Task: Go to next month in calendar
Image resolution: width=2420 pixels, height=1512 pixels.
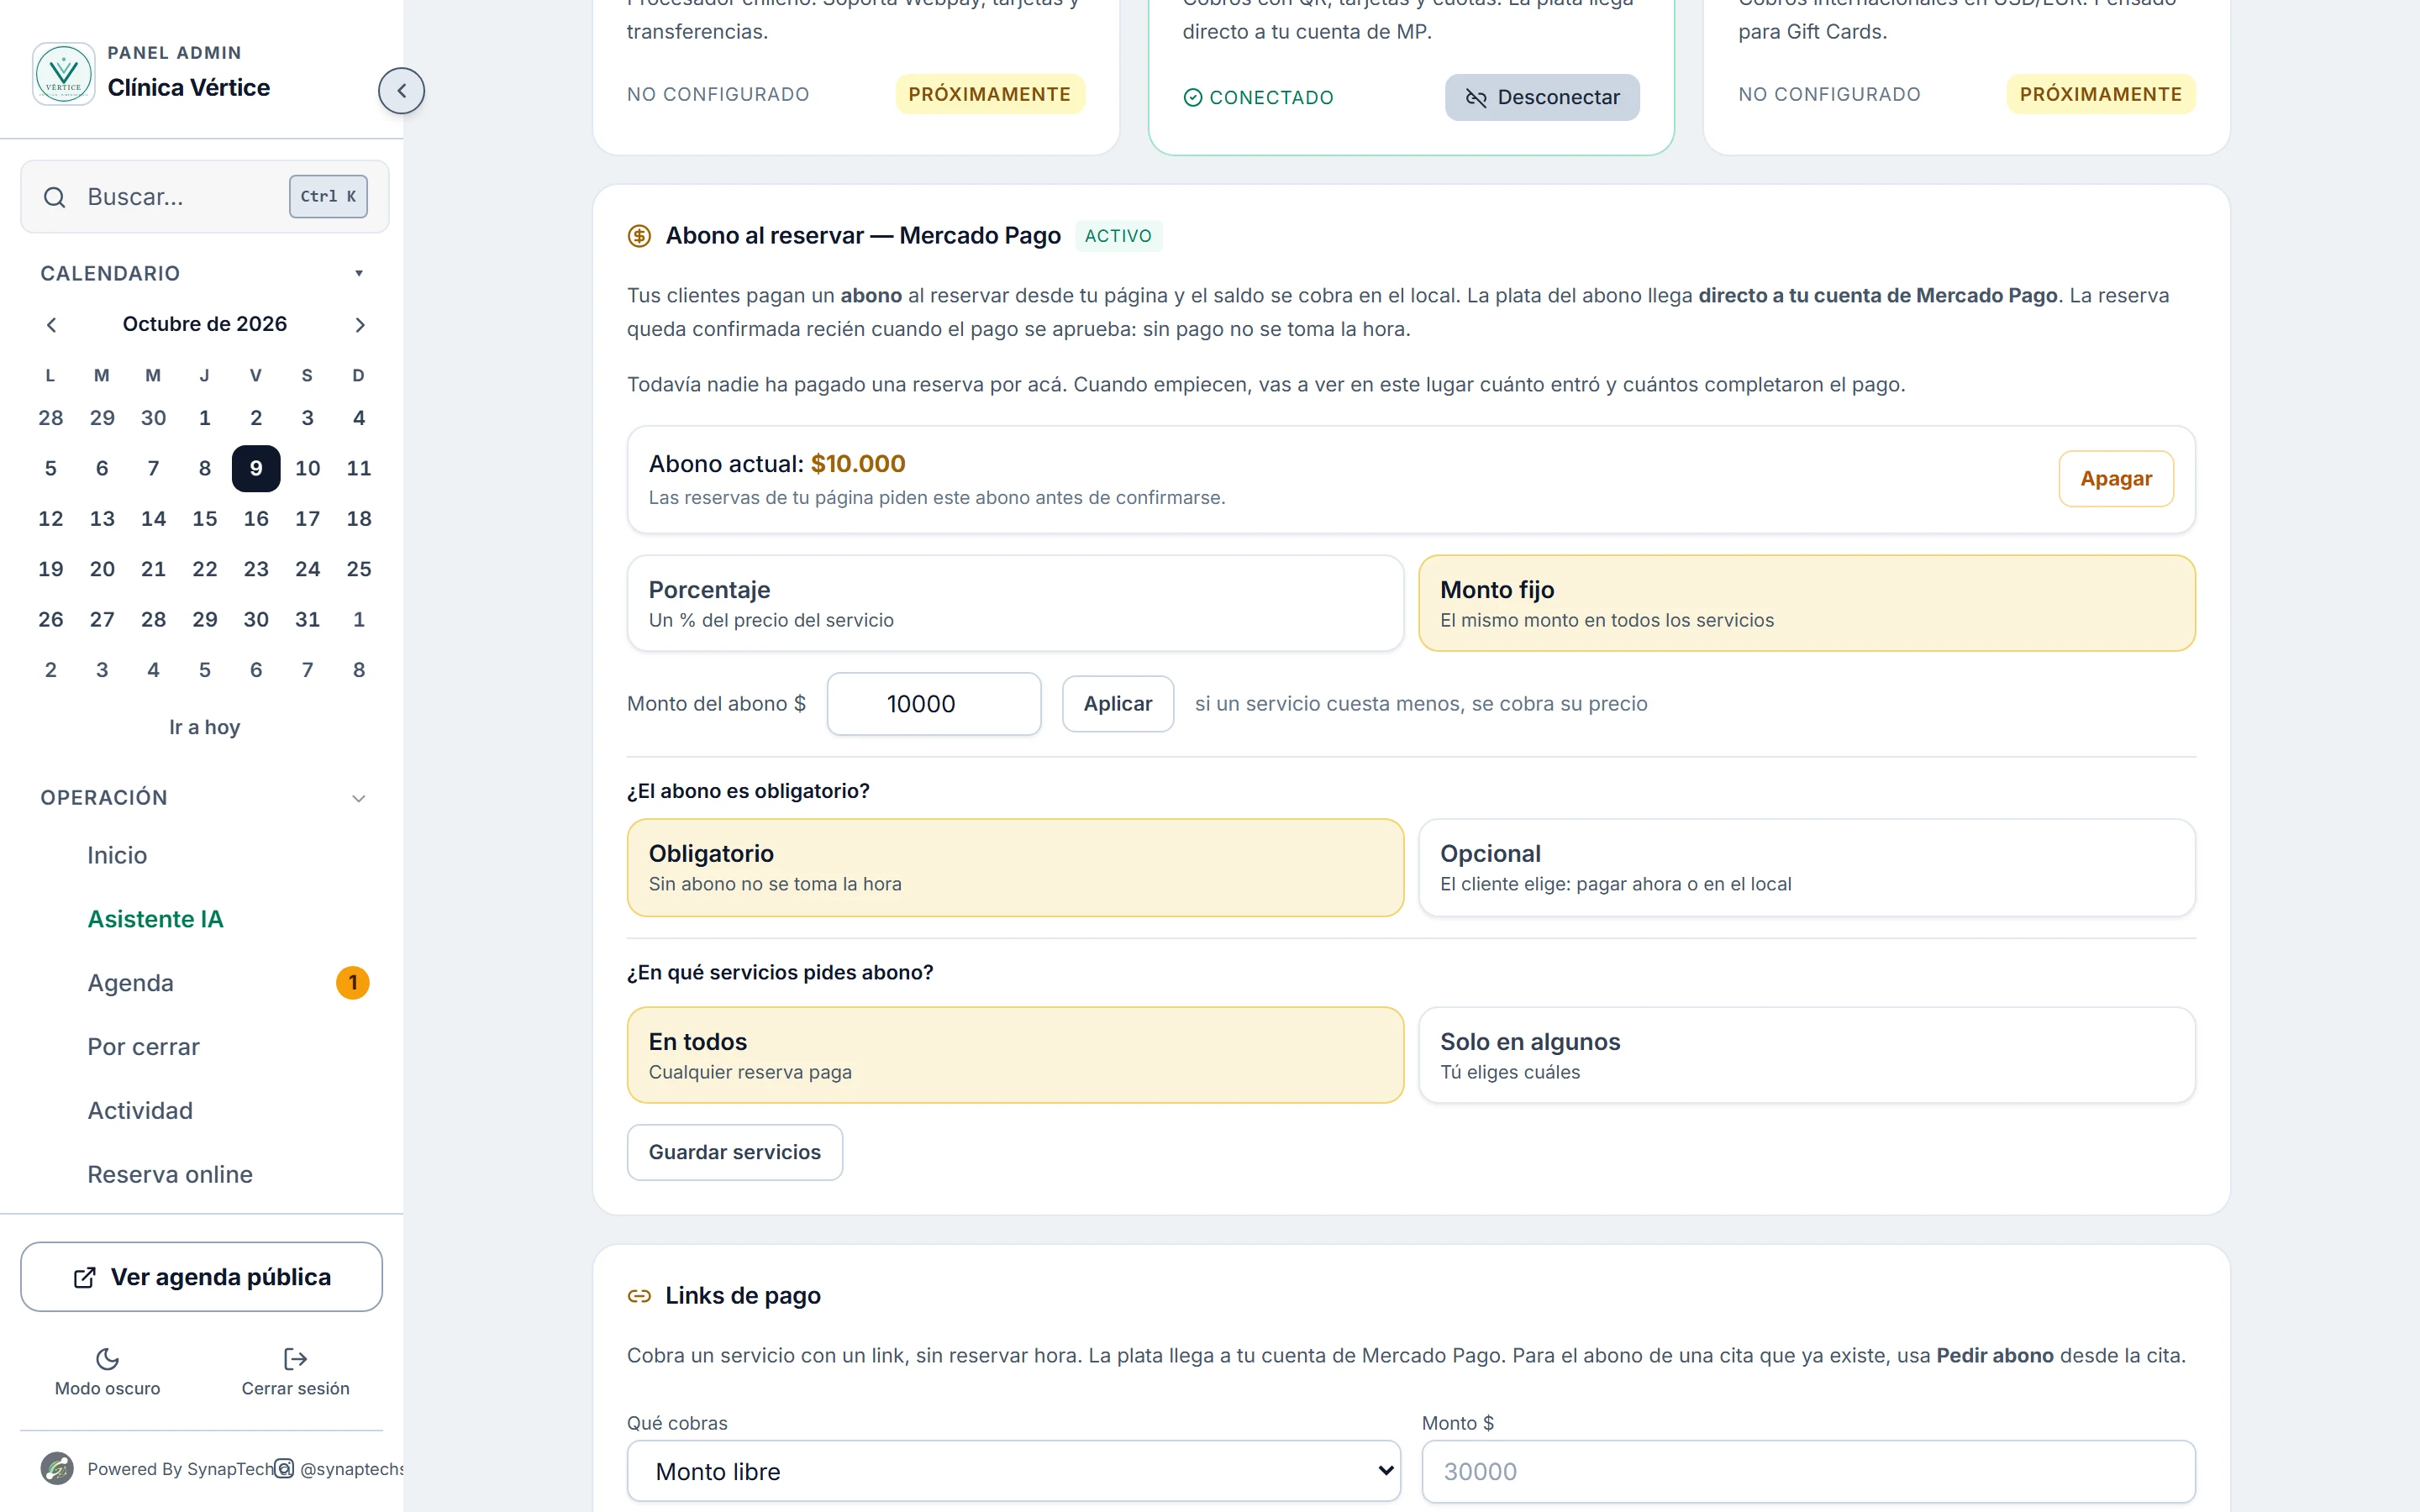Action: pos(360,325)
